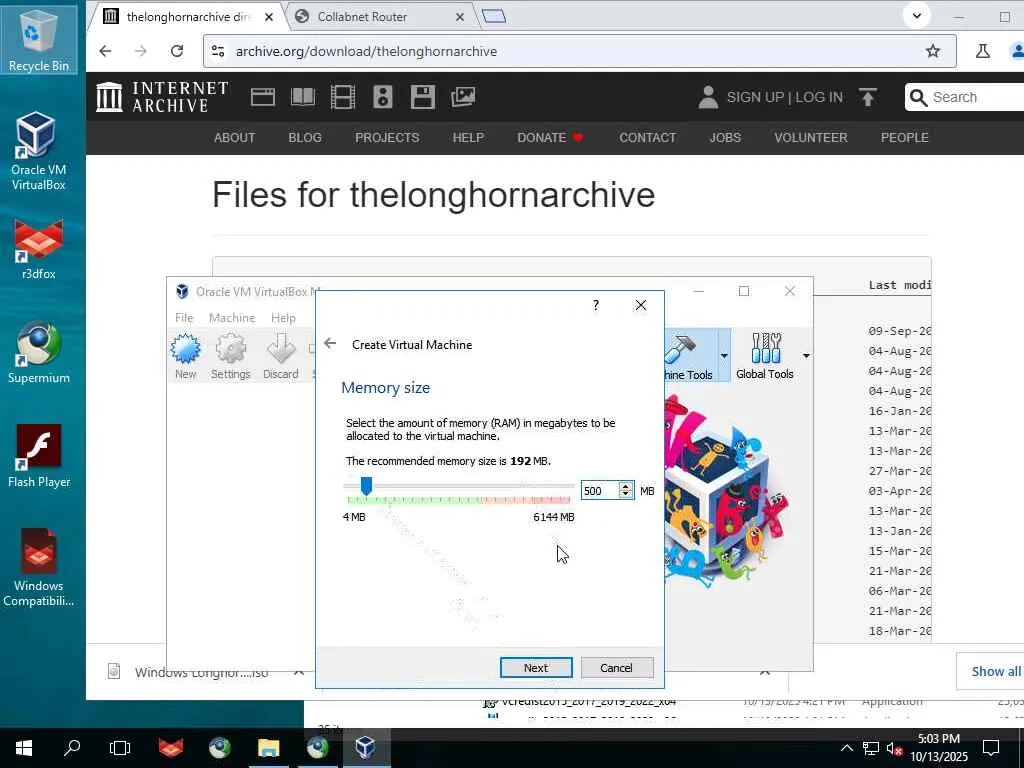Viewport: 1024px width, 768px height.
Task: Open Settings in VirtualBox toolbar
Action: click(231, 356)
